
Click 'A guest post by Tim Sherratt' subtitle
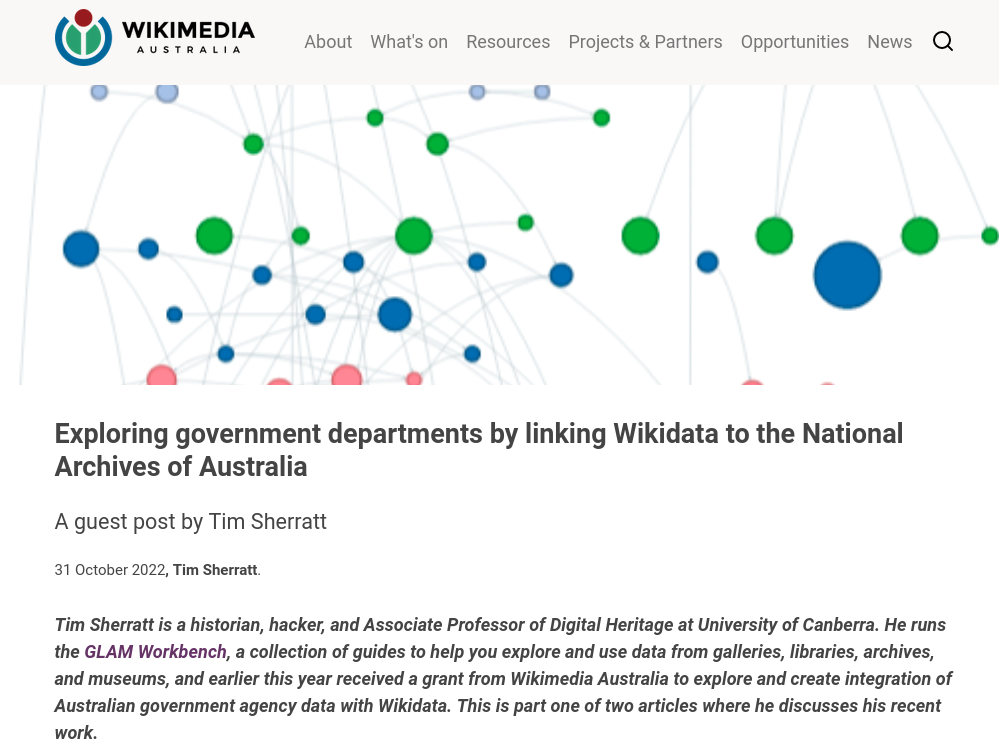point(190,521)
